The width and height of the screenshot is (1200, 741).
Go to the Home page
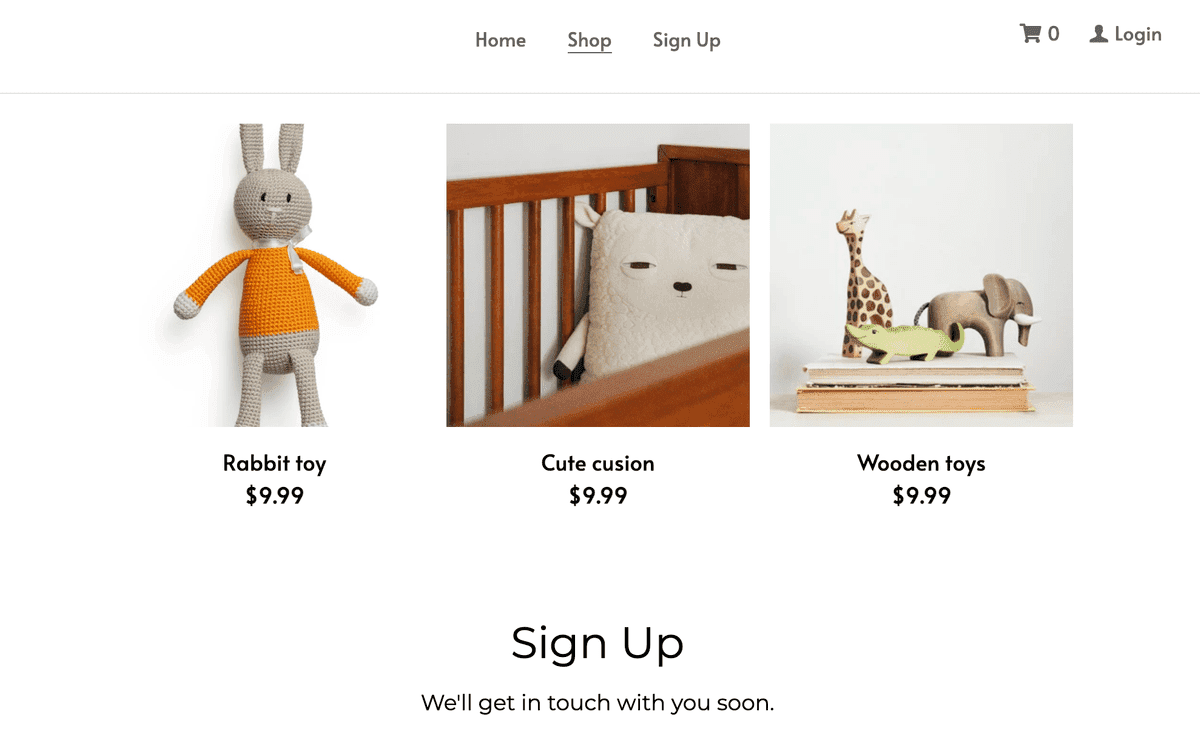tap(500, 40)
